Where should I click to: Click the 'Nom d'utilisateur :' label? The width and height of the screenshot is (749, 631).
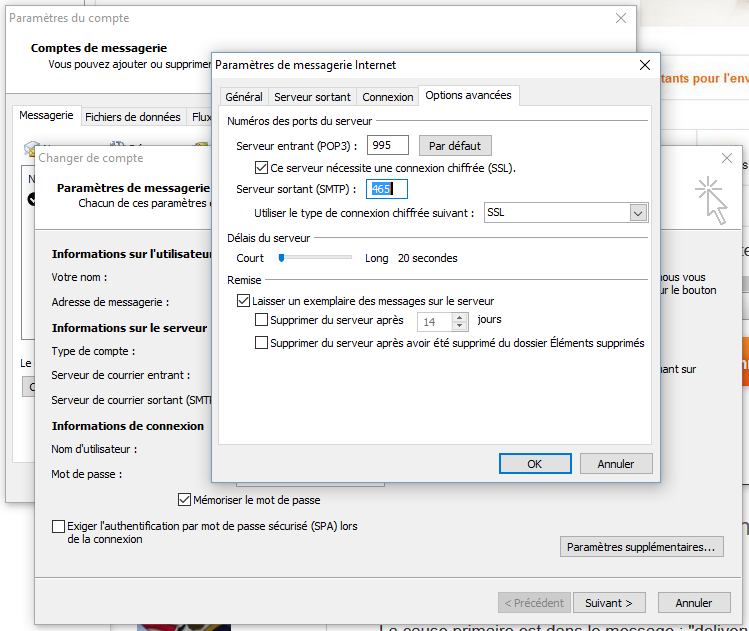(x=94, y=449)
